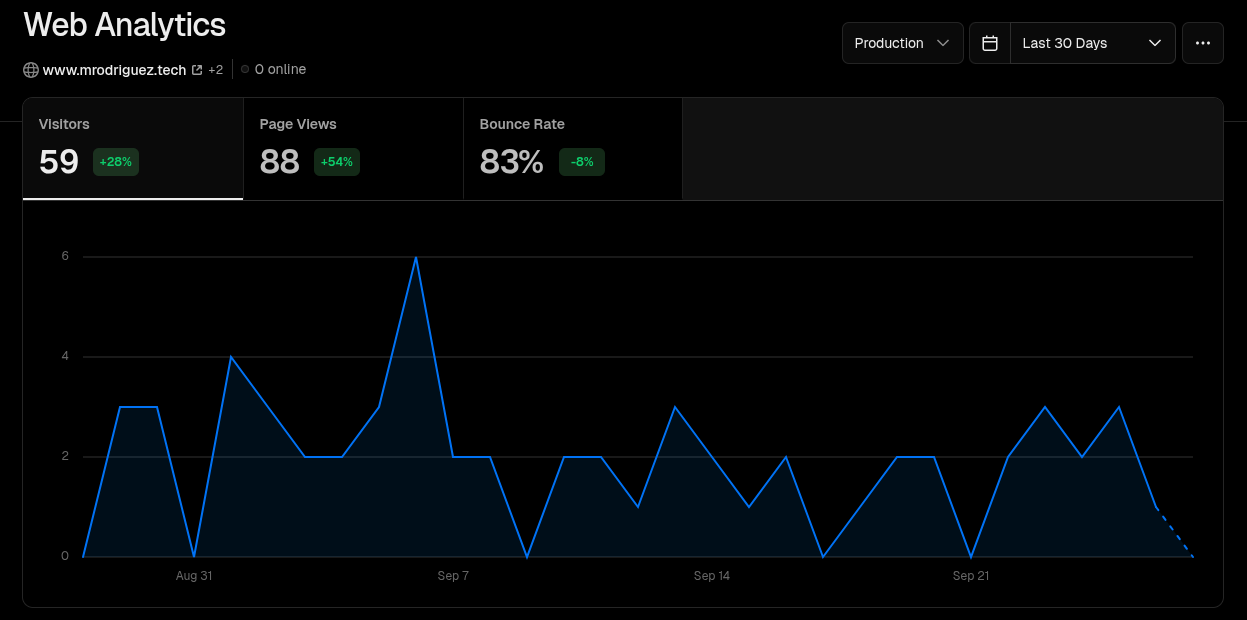Switch to the Page Views tab
The width and height of the screenshot is (1247, 620).
353,148
